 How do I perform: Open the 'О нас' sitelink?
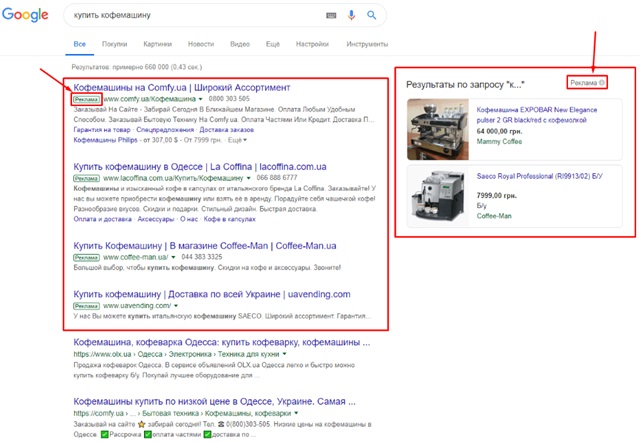pos(189,219)
